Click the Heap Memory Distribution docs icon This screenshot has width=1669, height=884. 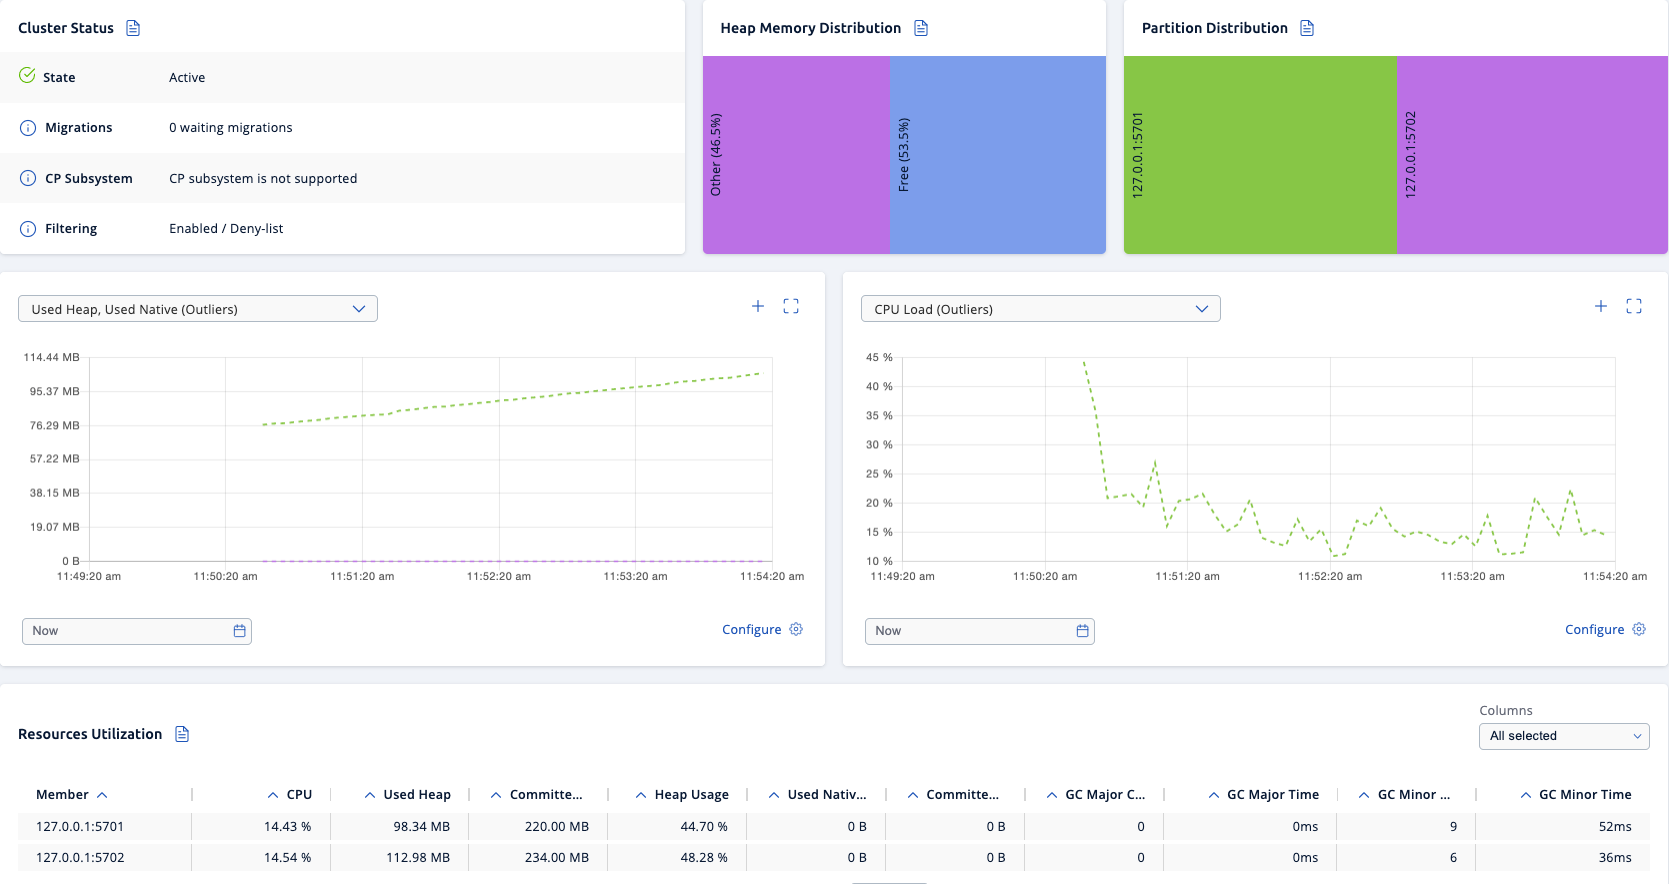921,28
